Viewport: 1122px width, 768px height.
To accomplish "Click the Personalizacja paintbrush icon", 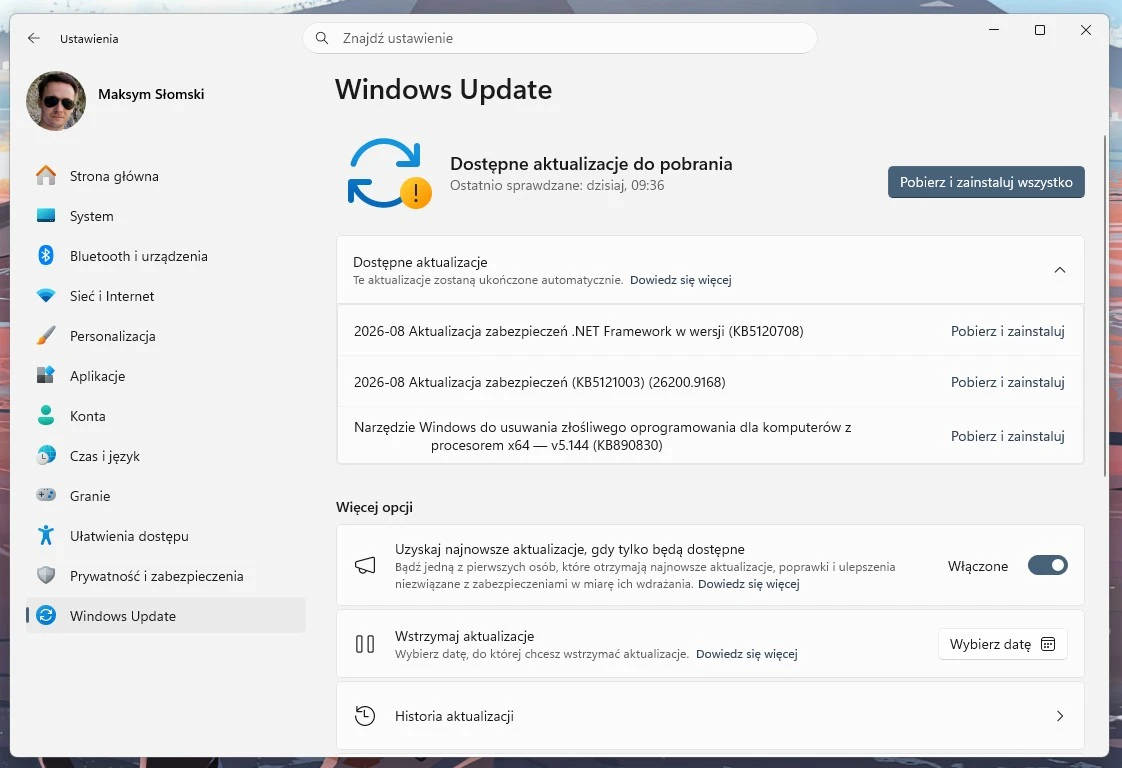I will coord(46,336).
